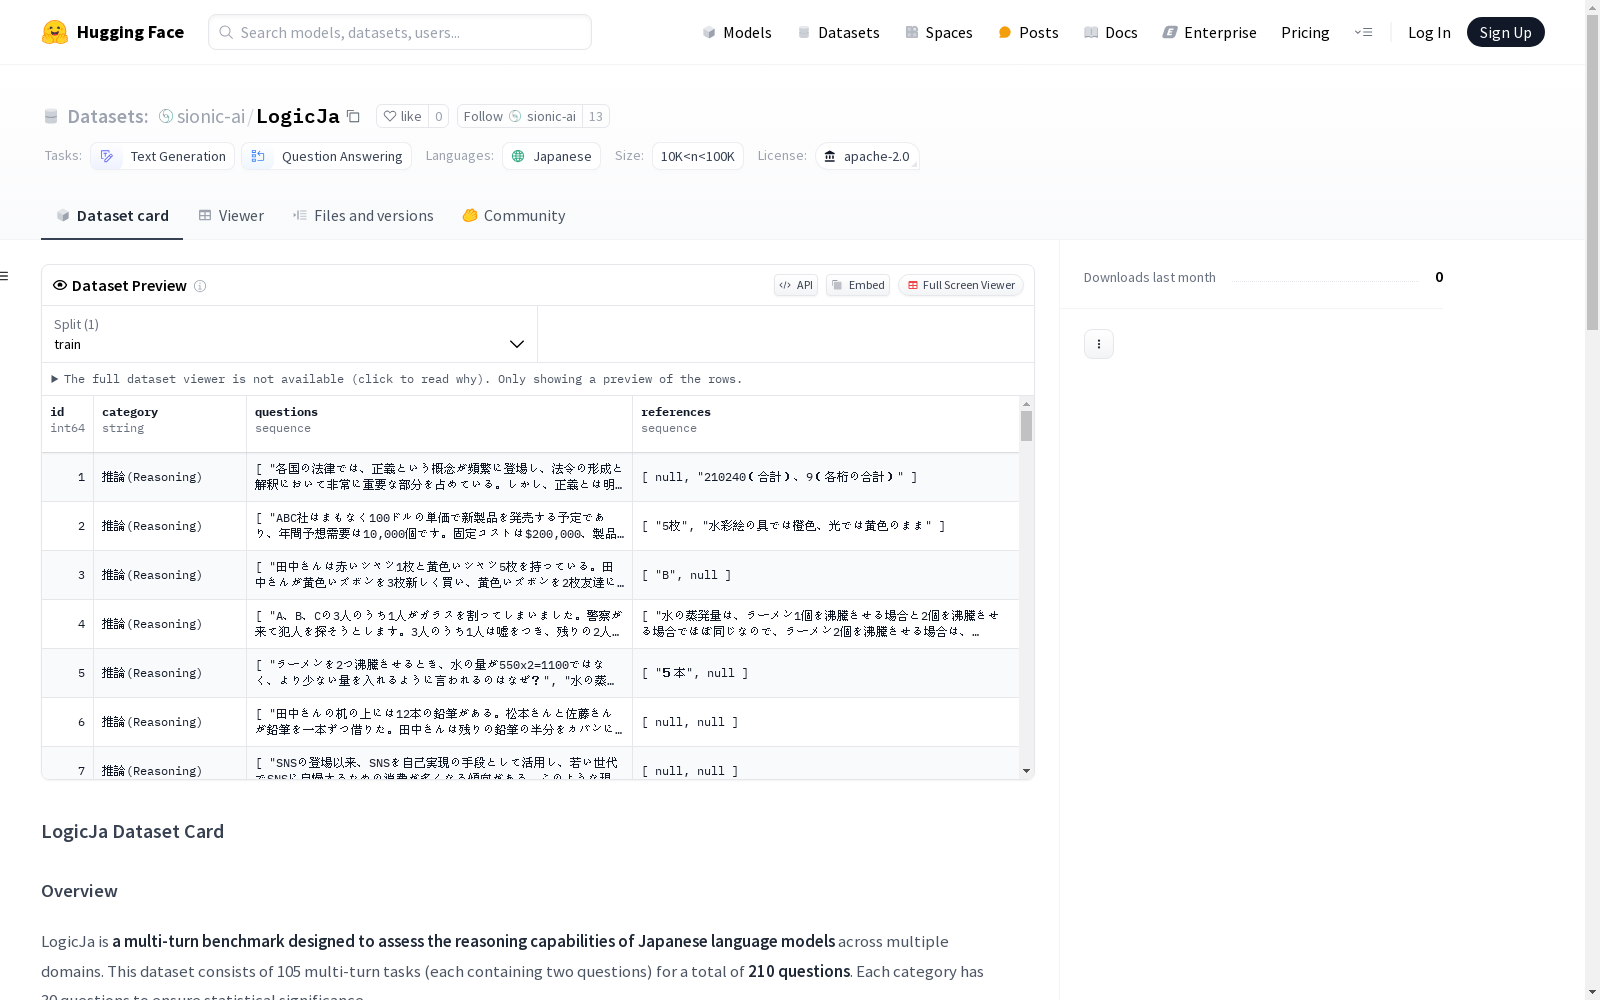The image size is (1600, 1000).
Task: Click the Log In link
Action: pyautogui.click(x=1429, y=32)
